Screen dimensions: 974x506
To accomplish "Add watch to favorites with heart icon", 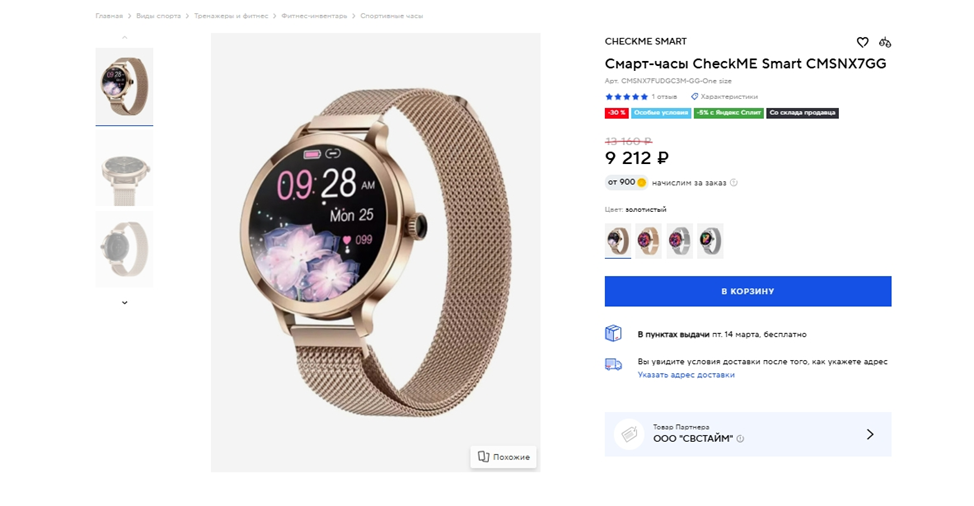I will coord(862,42).
